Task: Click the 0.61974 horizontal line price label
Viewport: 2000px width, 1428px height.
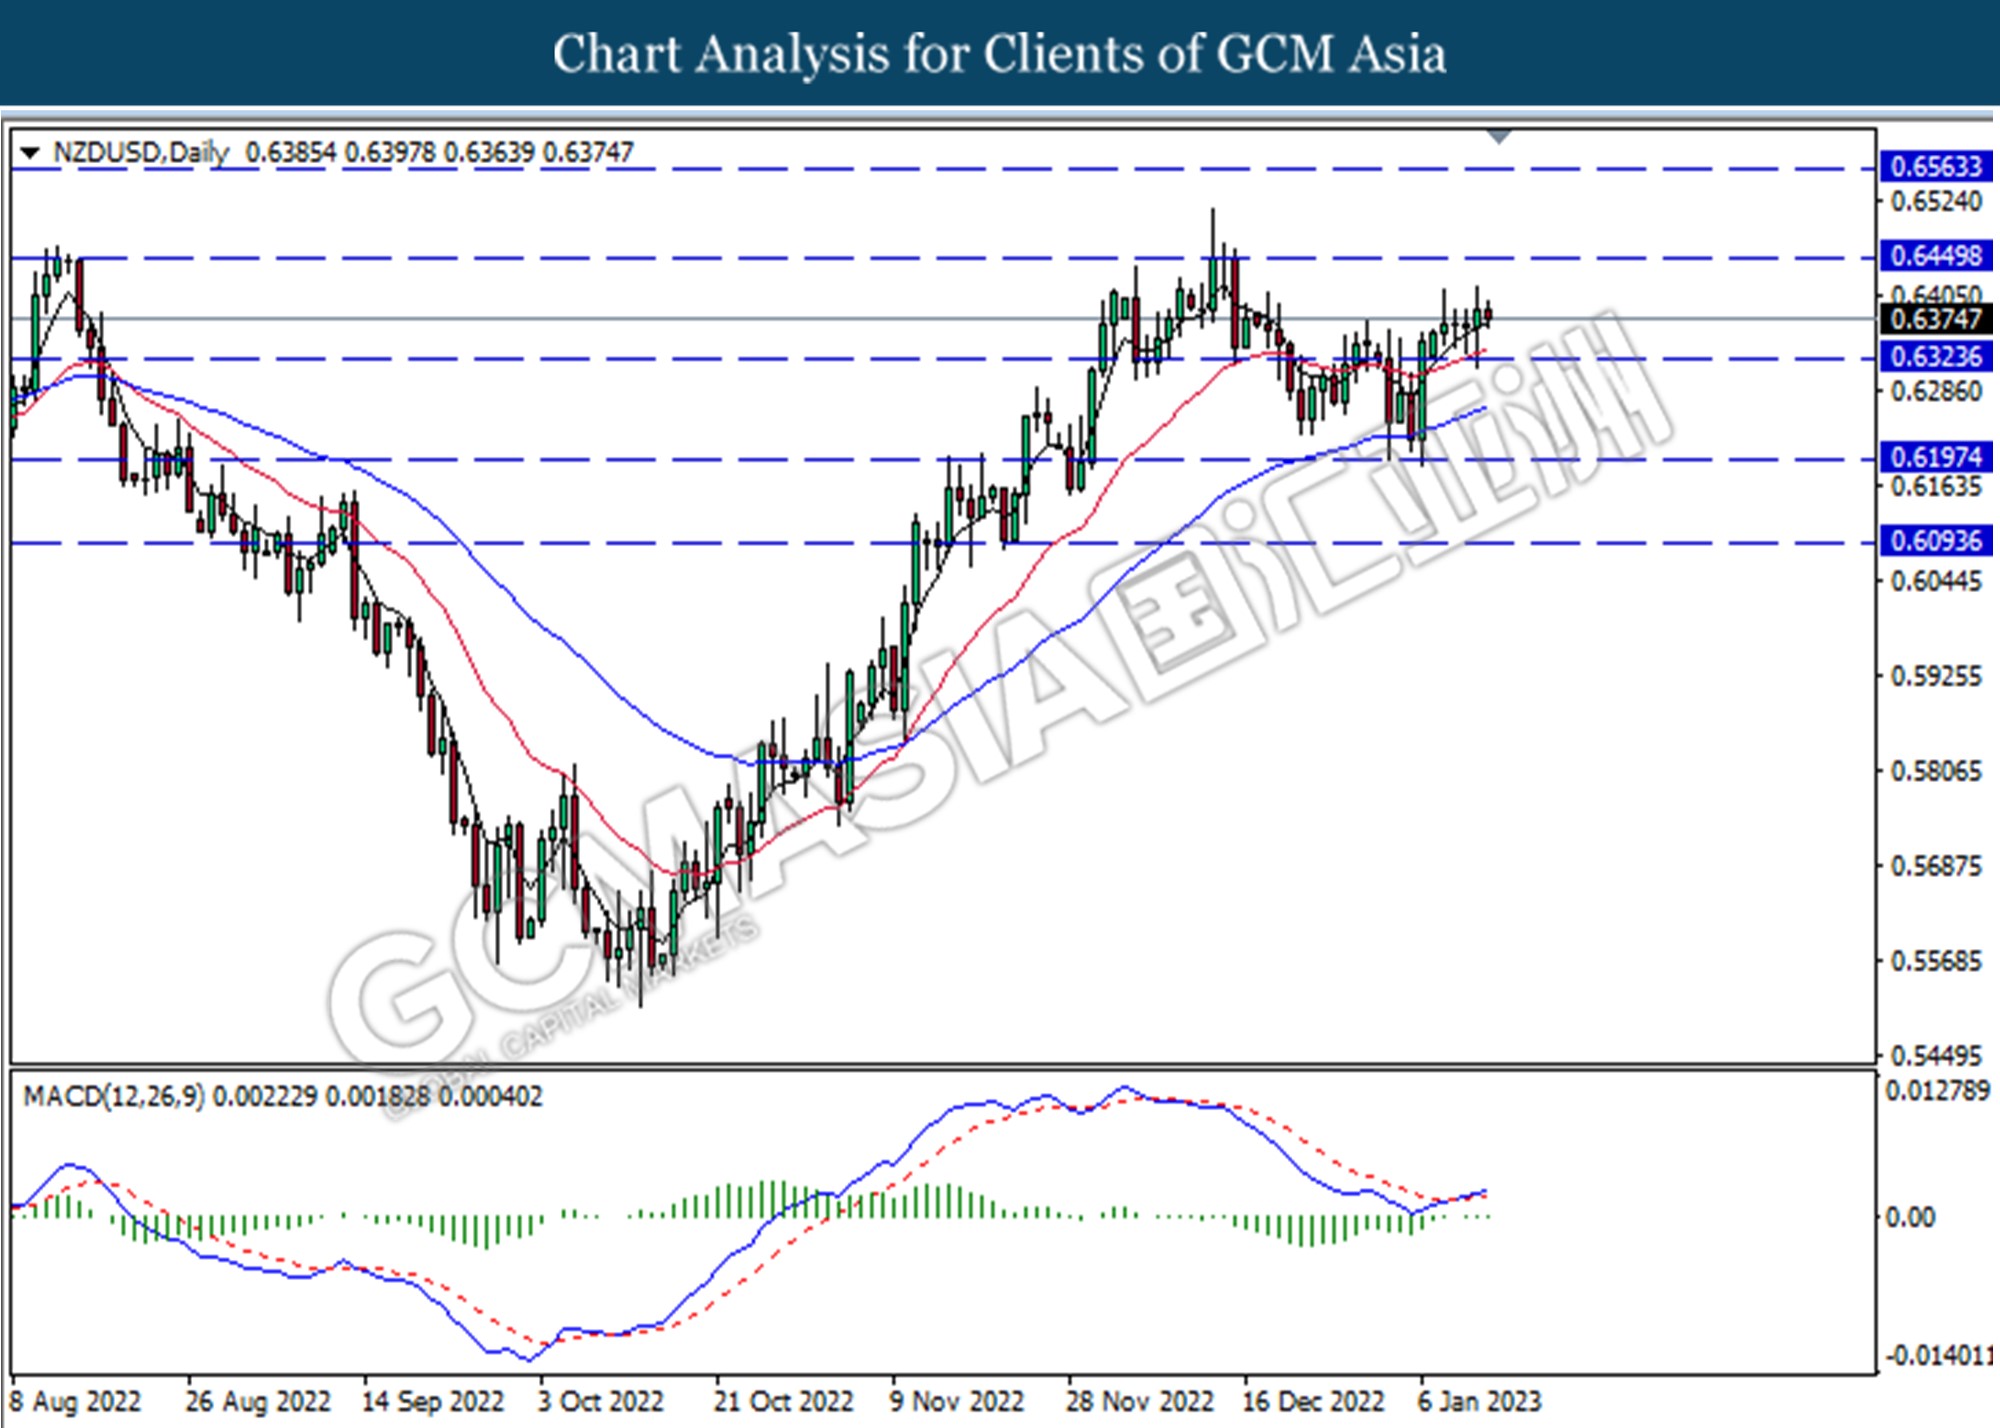Action: (x=1936, y=457)
